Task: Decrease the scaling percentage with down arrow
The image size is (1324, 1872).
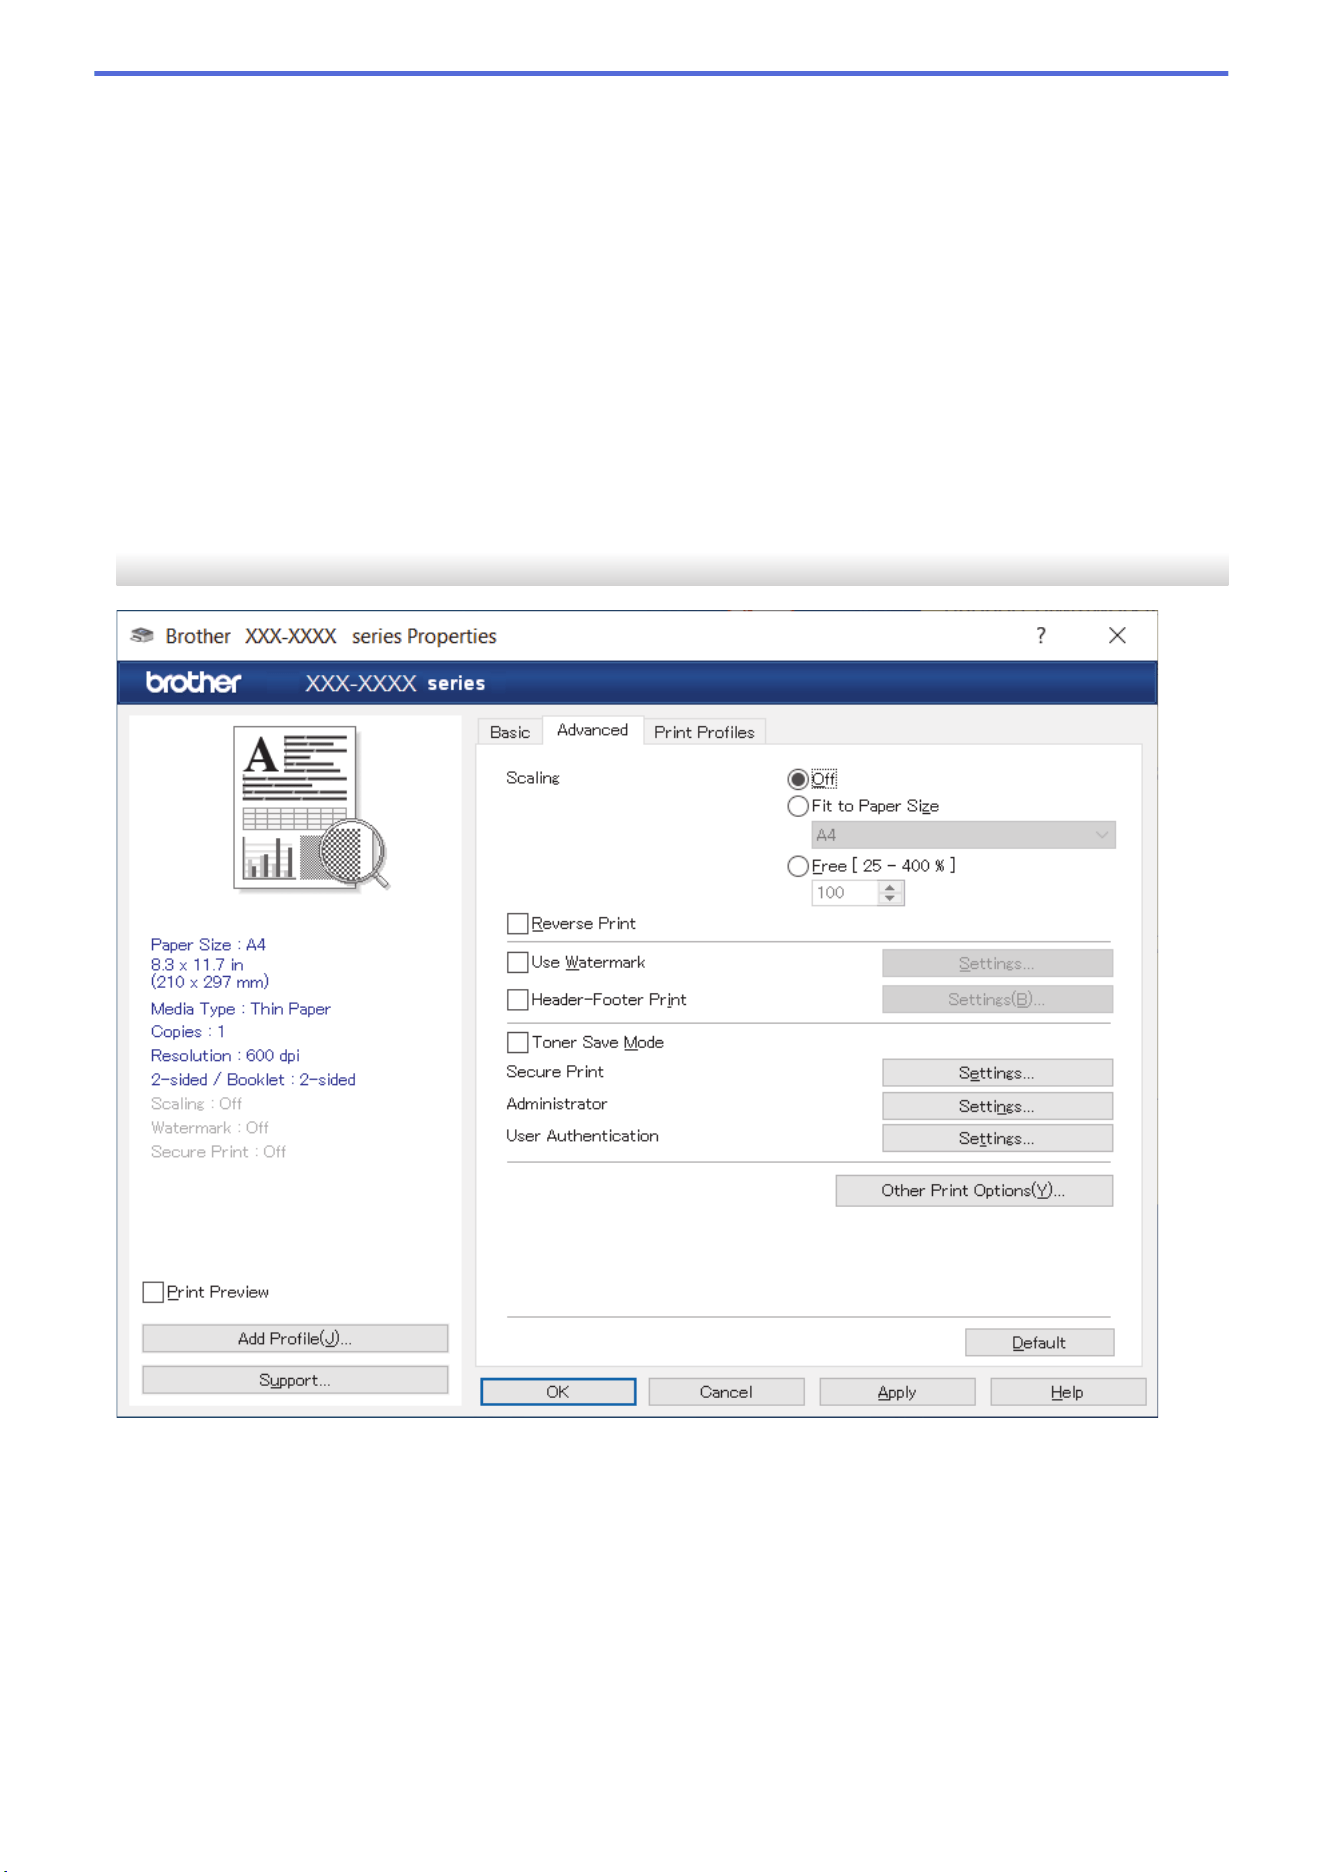Action: click(890, 899)
